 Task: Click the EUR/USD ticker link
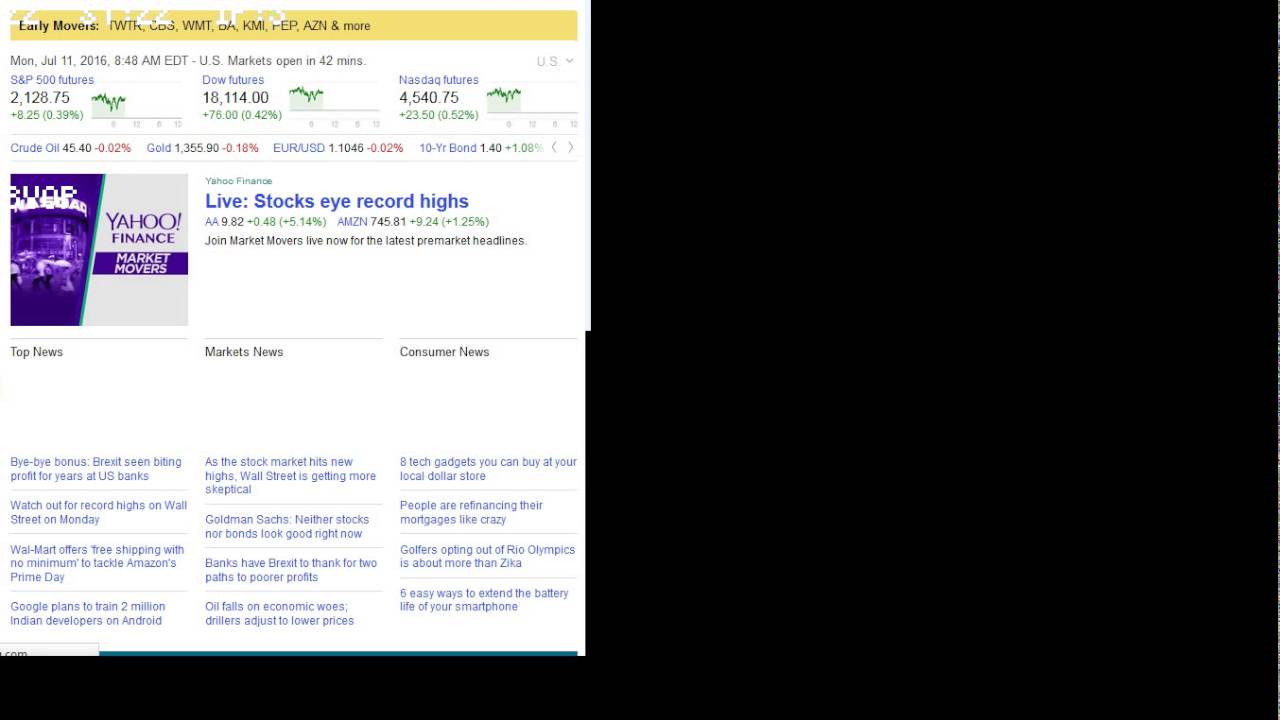pyautogui.click(x=299, y=148)
